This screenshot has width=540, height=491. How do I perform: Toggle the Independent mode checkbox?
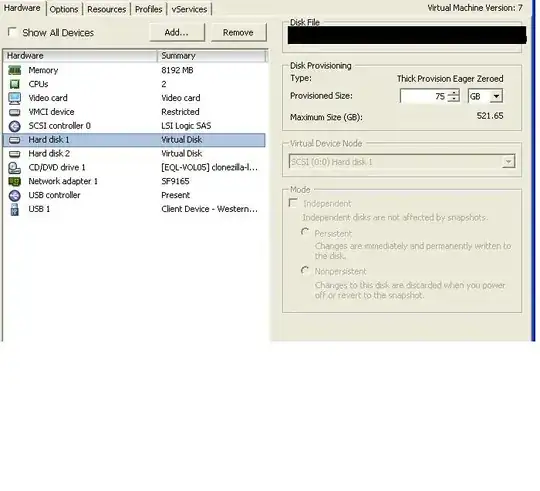point(293,203)
